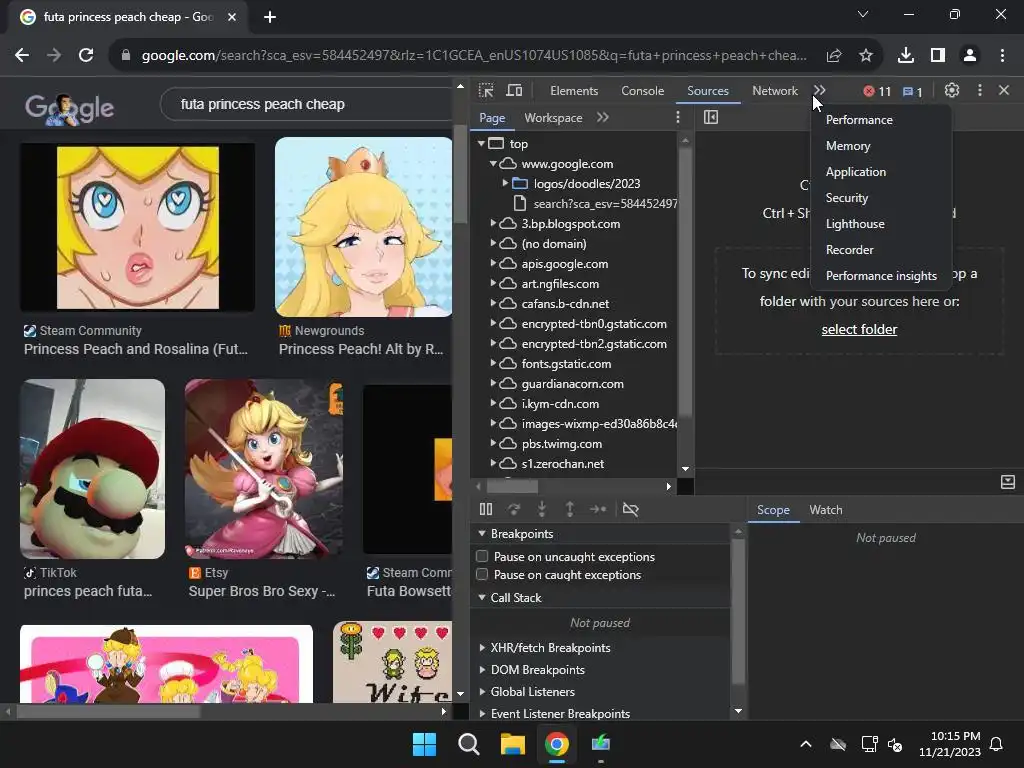Open Chrome downloads icon
The height and width of the screenshot is (768, 1024).
pos(906,56)
